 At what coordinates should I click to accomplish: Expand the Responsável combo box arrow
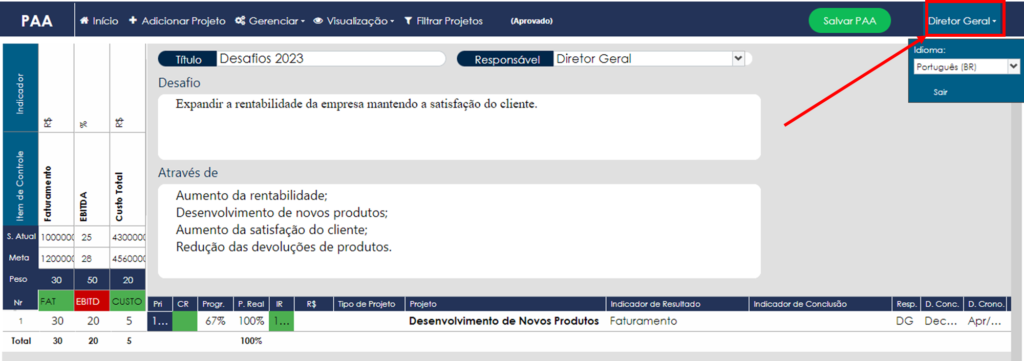[x=738, y=58]
